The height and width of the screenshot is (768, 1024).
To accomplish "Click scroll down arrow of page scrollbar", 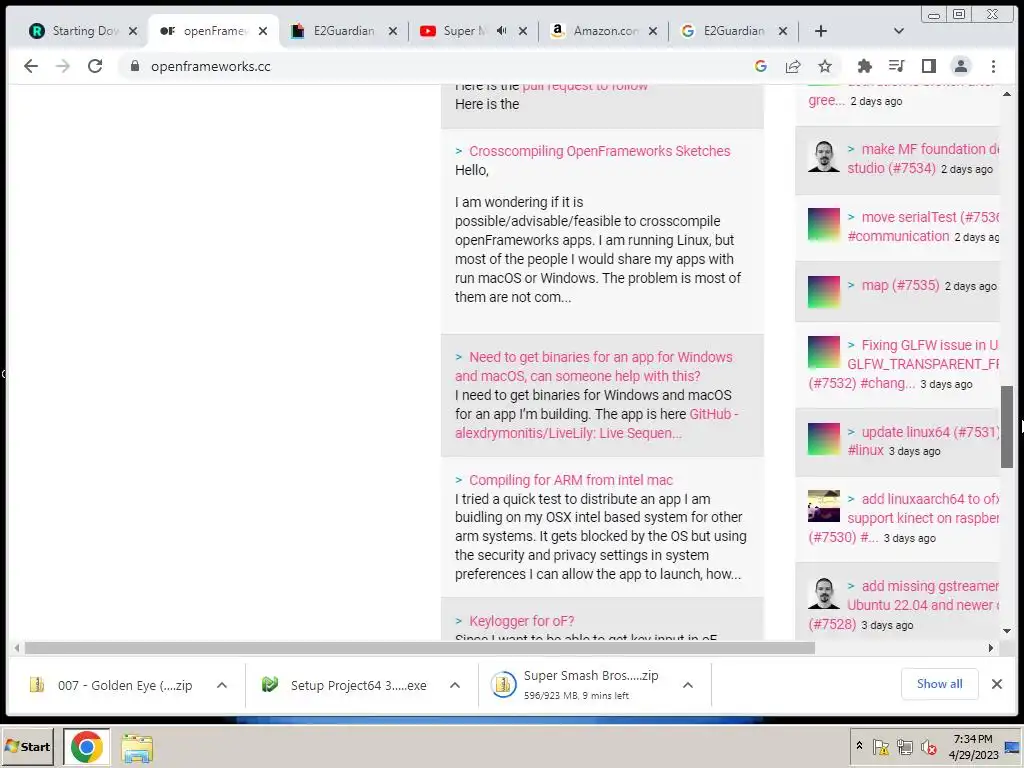I will (1007, 631).
